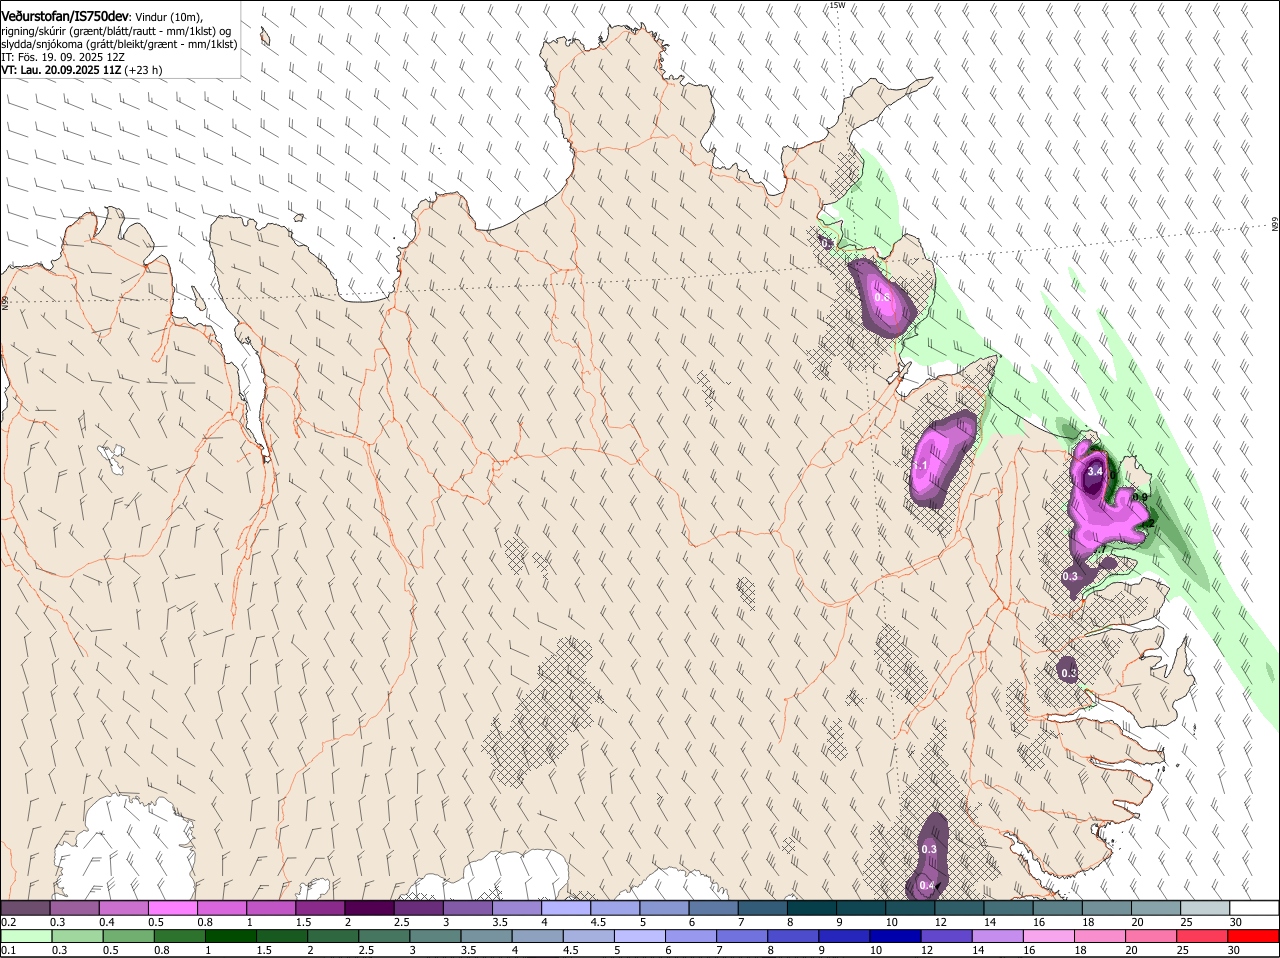Select the bottom-row pink swatch between 16 and 18
The image size is (1280, 958).
[x=1051, y=936]
